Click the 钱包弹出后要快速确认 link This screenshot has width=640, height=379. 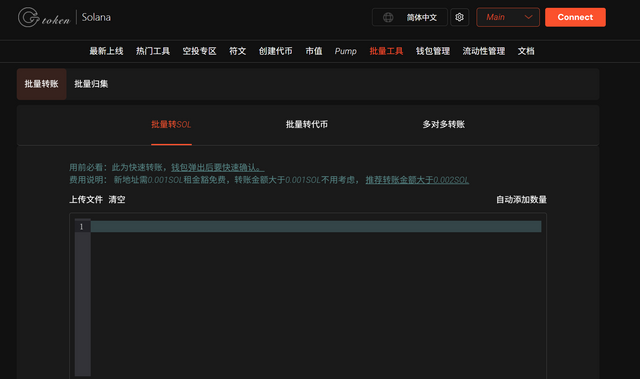(218, 167)
